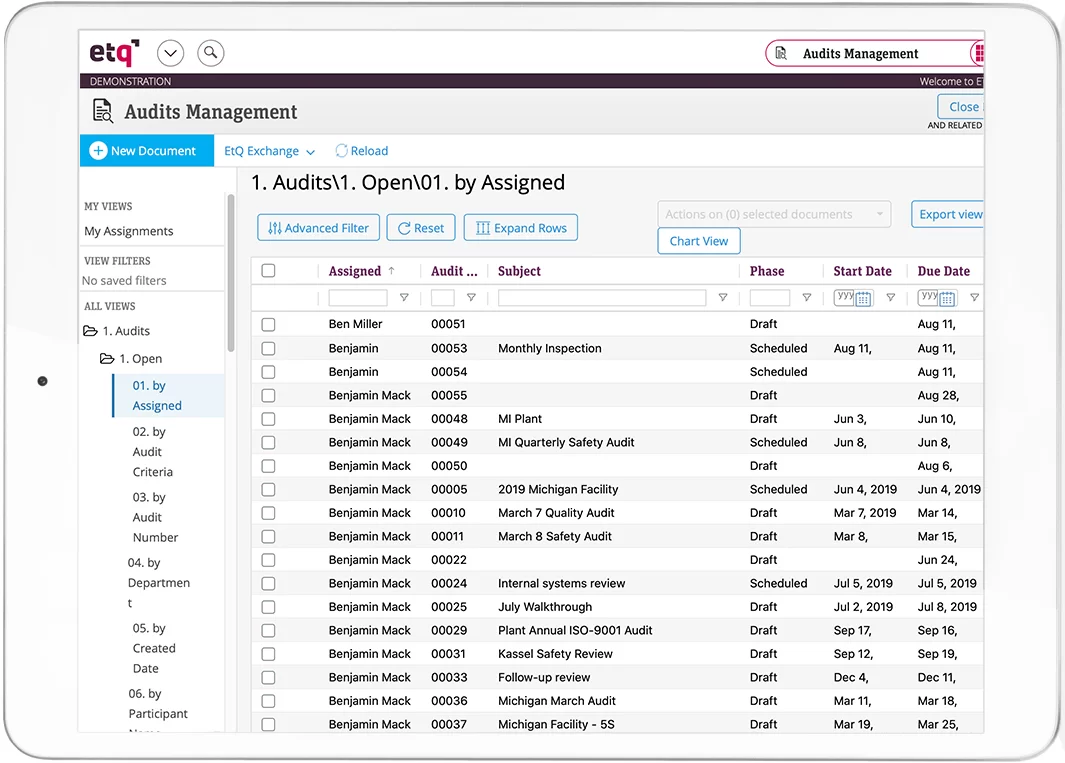The width and height of the screenshot is (1065, 763).
Task: Collapse the 1. Audits folder in sidebar
Action: point(91,331)
